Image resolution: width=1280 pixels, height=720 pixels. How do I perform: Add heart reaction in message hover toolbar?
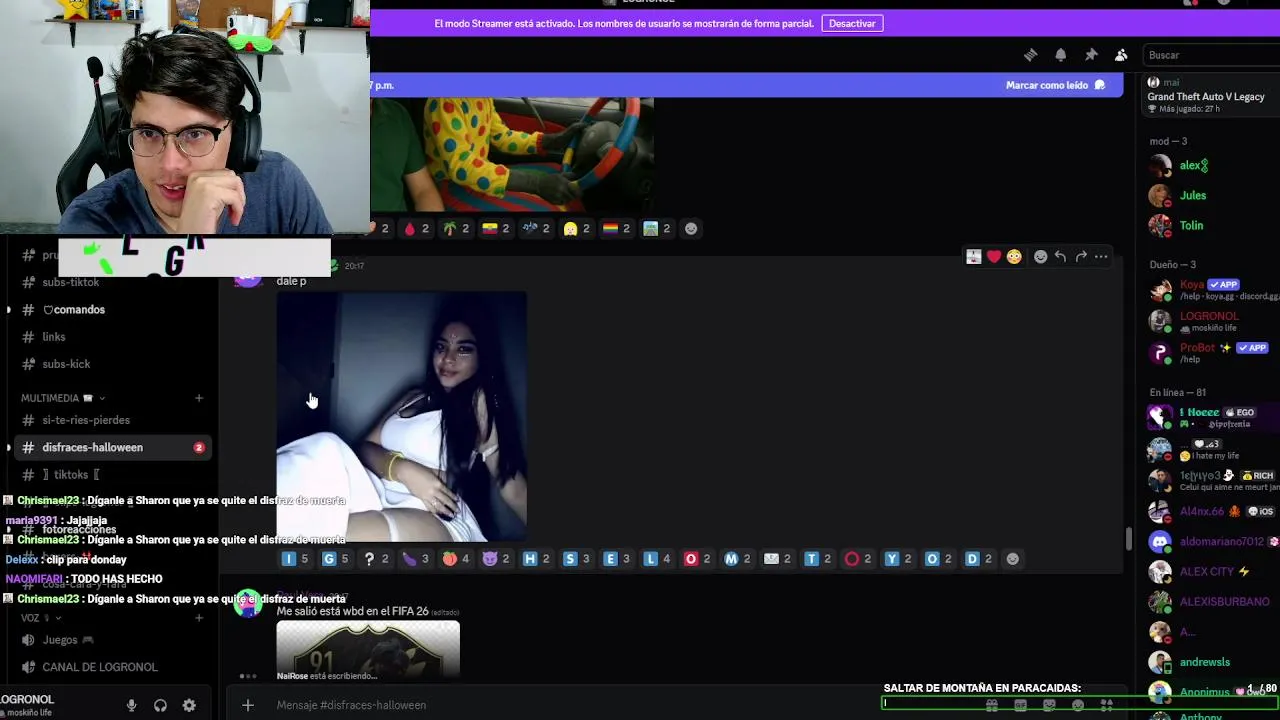994,257
